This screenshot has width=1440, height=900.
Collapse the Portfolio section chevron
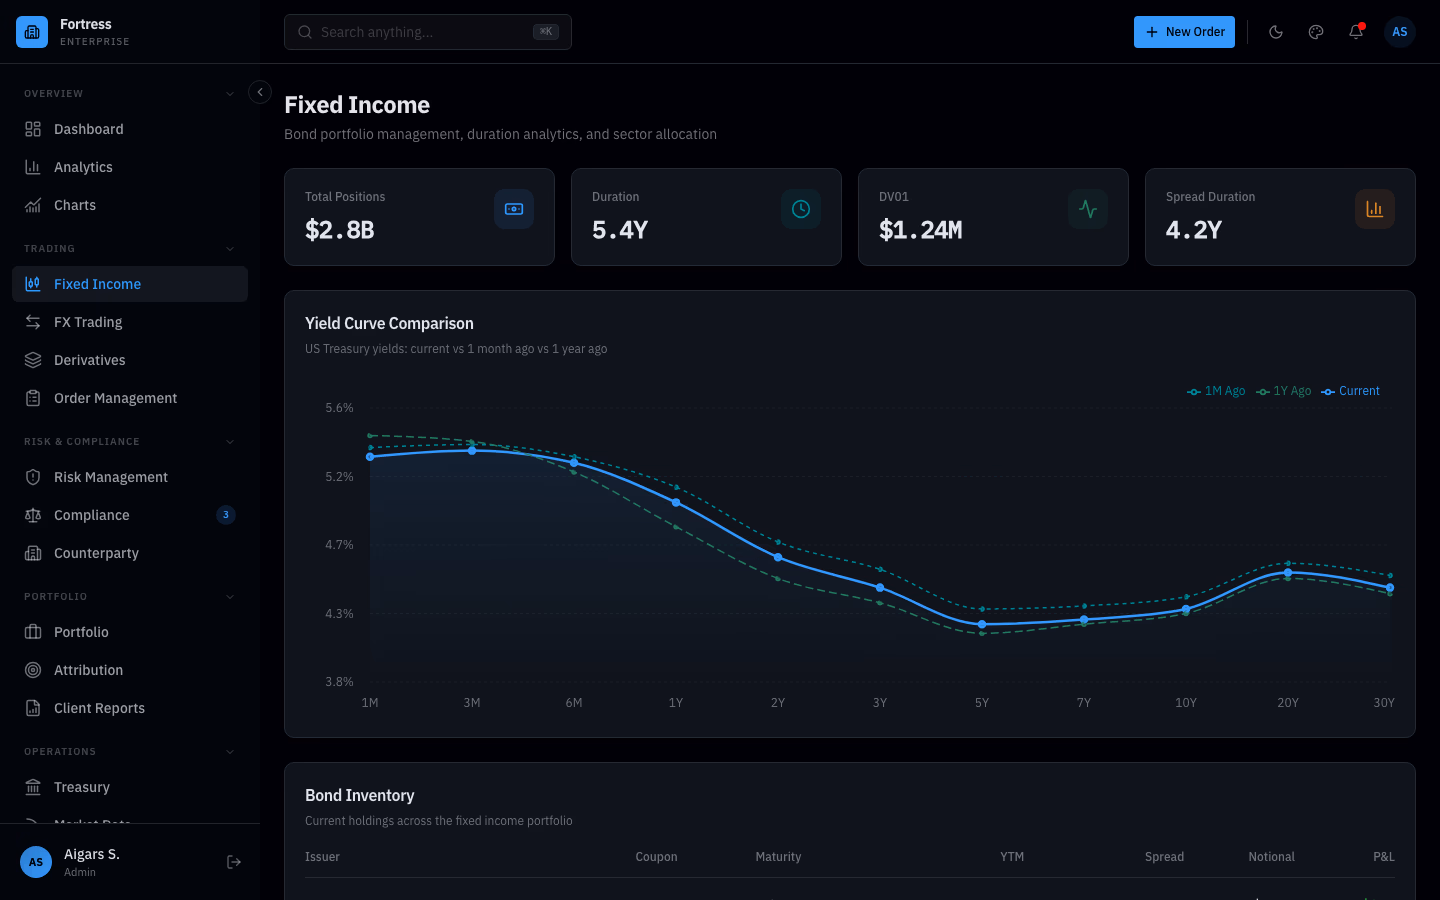[230, 597]
